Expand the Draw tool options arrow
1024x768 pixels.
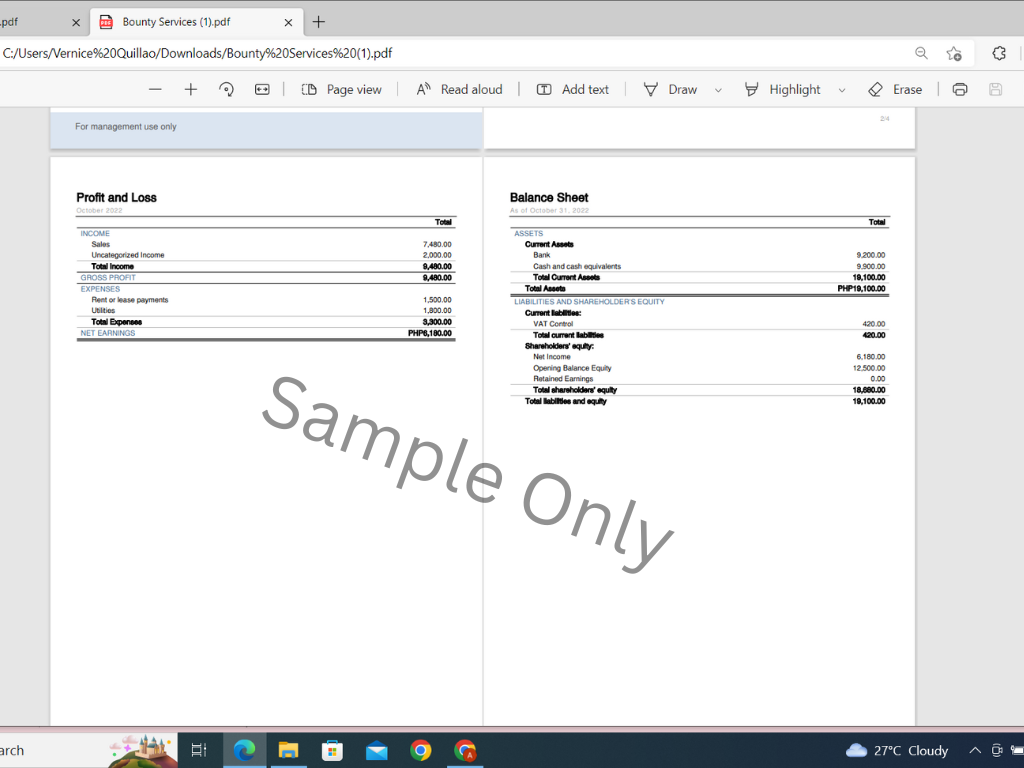(x=718, y=90)
